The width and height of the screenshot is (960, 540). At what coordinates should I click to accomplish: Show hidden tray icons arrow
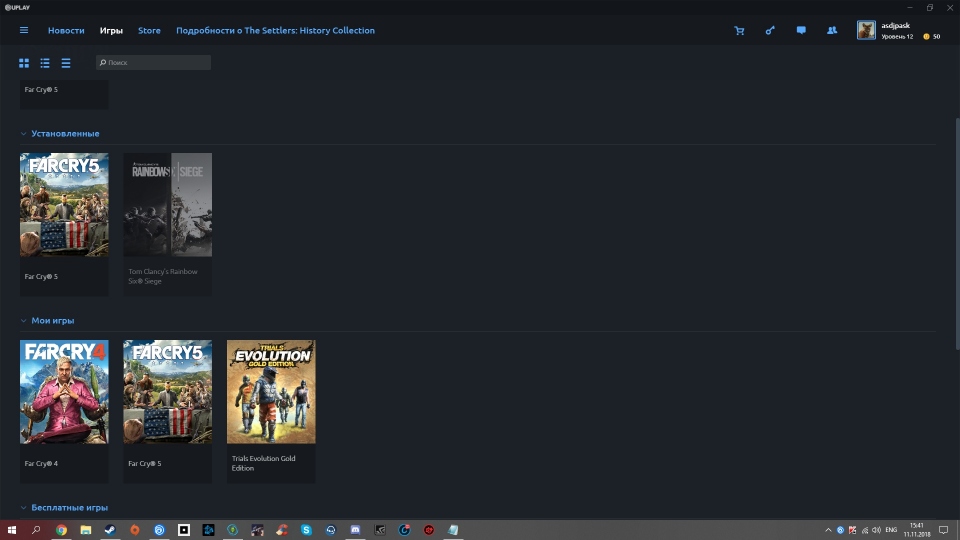pos(828,530)
